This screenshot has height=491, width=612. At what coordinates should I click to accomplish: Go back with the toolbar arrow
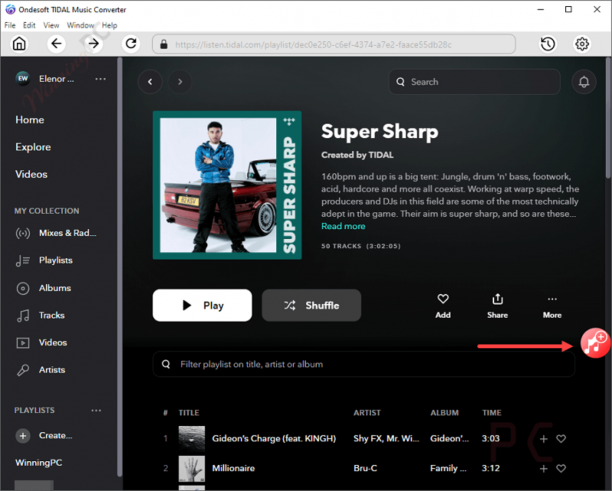[x=56, y=44]
